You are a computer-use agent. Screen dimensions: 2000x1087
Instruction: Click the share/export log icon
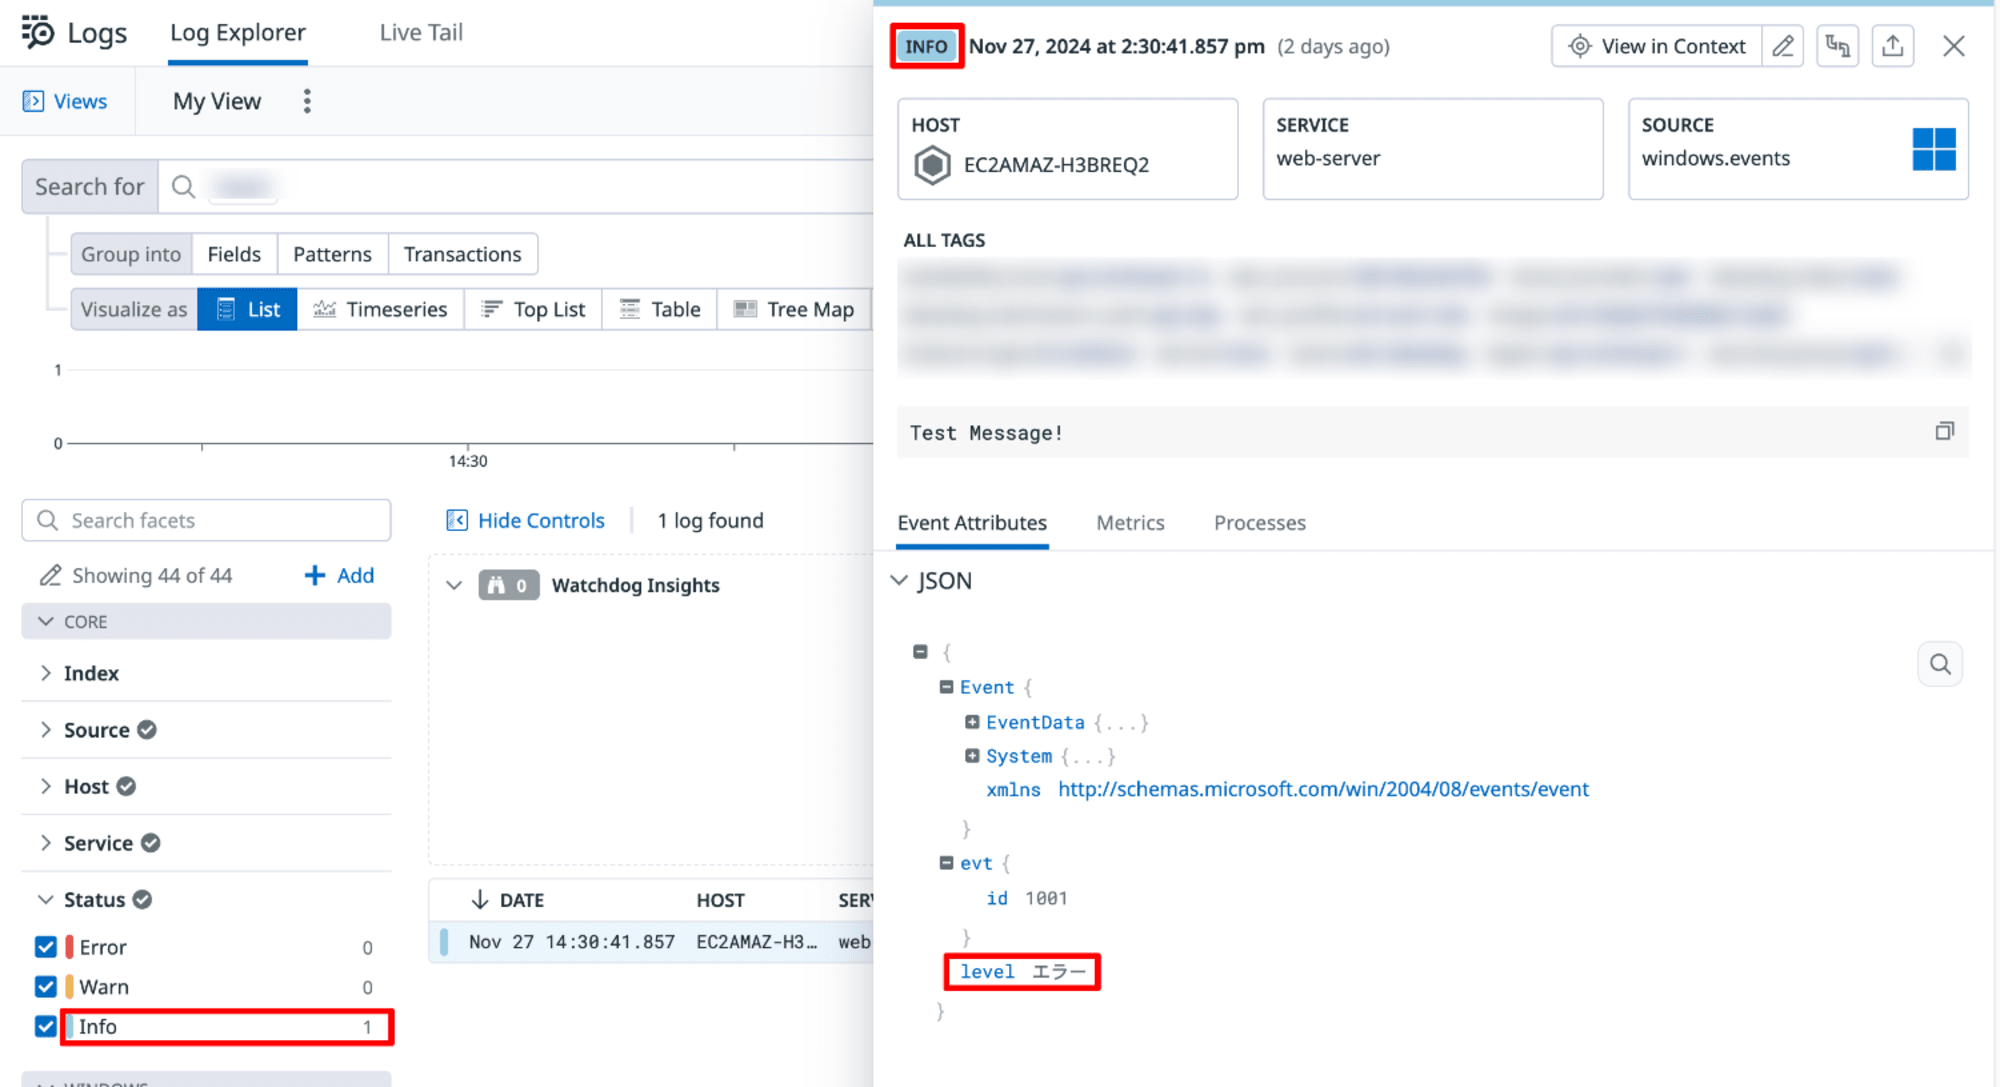point(1893,46)
